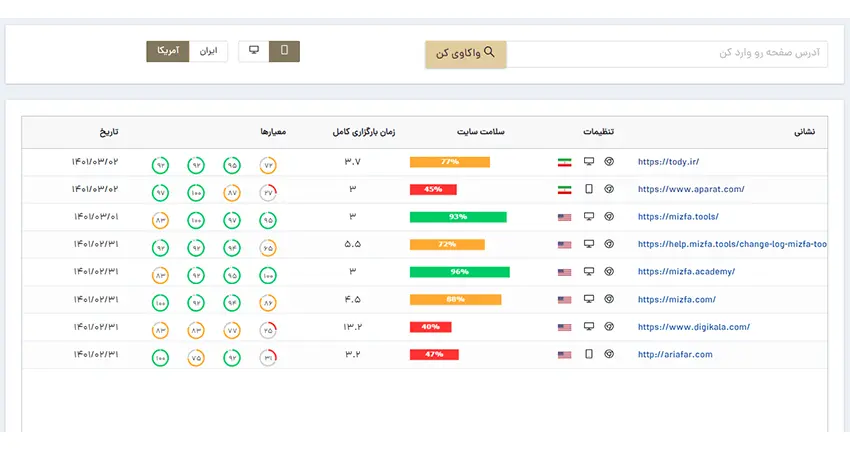Click Chrome icon in help.mizfa.tools row

click(x=609, y=244)
